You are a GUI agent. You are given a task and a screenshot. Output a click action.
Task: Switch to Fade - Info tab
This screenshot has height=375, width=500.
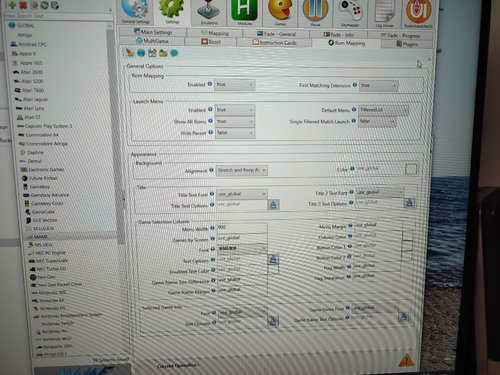(338, 35)
